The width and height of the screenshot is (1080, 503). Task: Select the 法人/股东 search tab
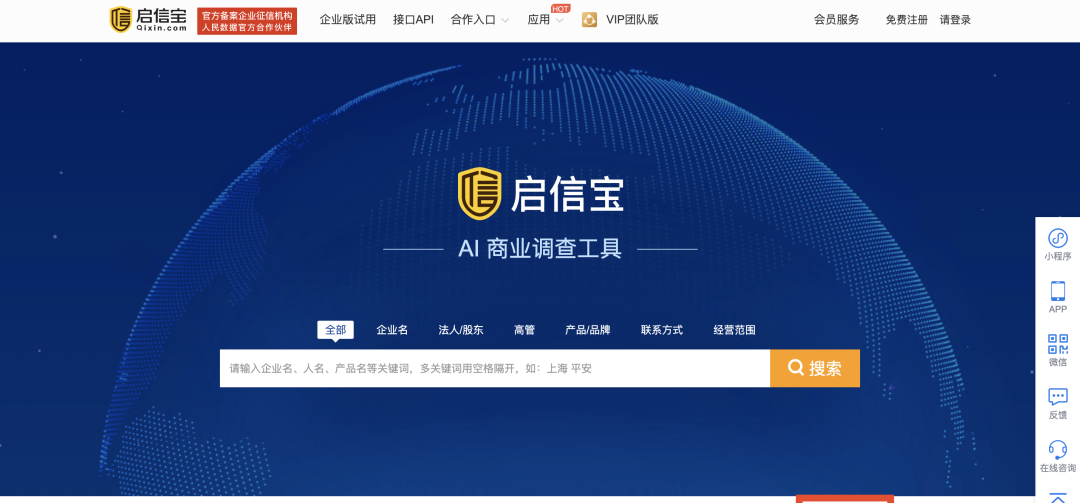(x=461, y=330)
